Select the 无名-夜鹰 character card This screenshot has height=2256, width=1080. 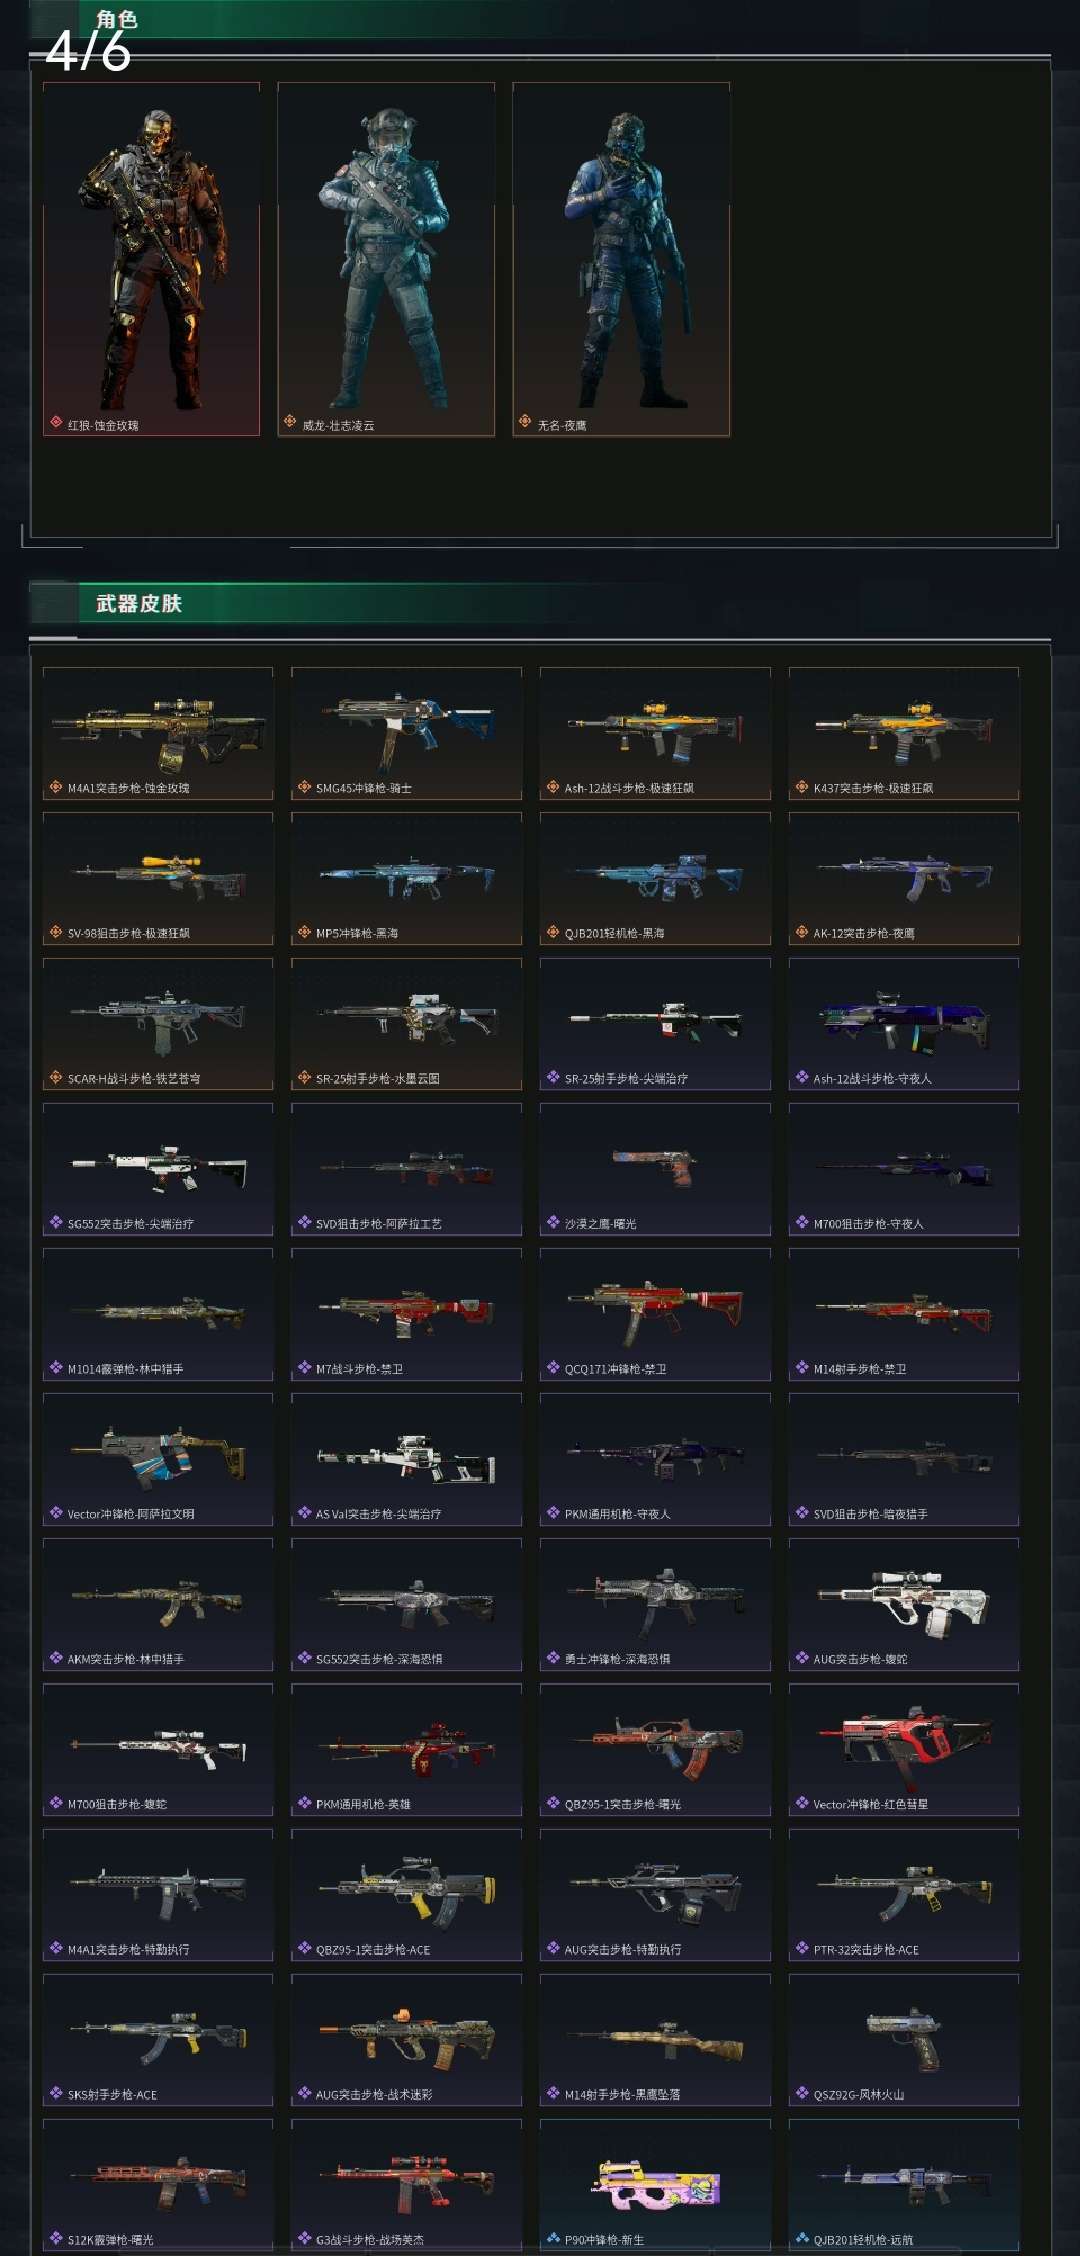point(621,259)
